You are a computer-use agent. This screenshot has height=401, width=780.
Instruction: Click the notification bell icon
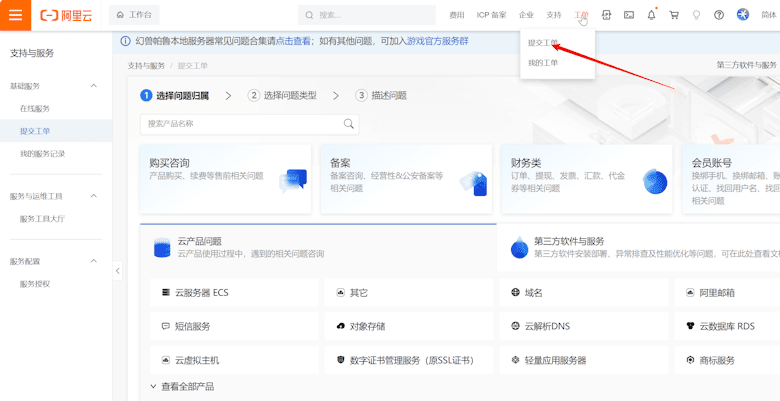[651, 15]
